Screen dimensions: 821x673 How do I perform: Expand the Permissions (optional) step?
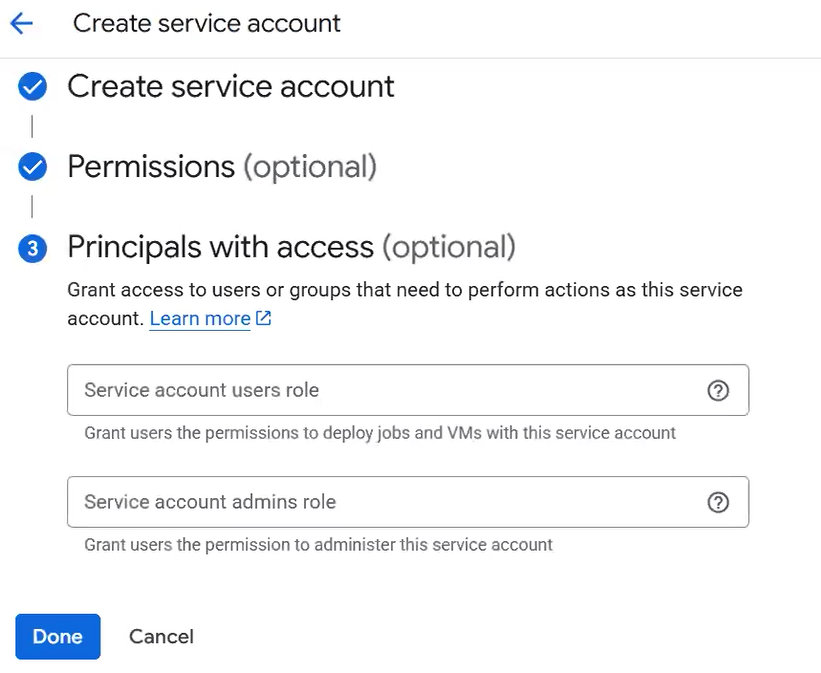(x=221, y=167)
